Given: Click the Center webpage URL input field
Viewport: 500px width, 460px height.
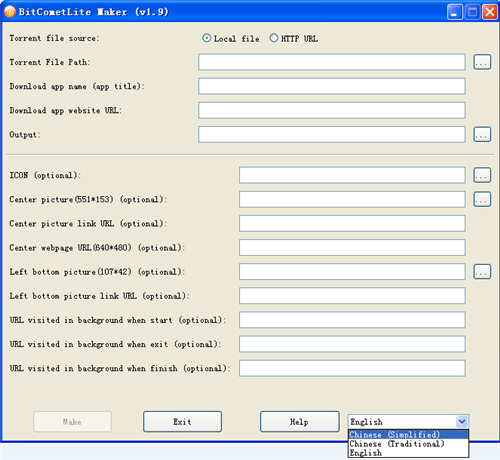Looking at the screenshot, I should point(352,247).
